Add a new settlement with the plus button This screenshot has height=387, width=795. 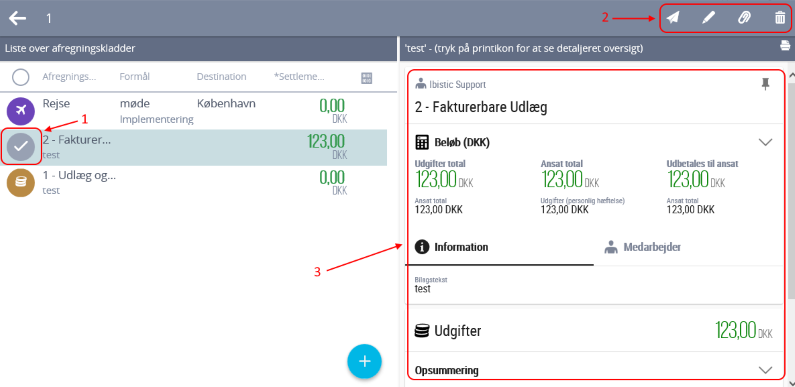point(364,361)
